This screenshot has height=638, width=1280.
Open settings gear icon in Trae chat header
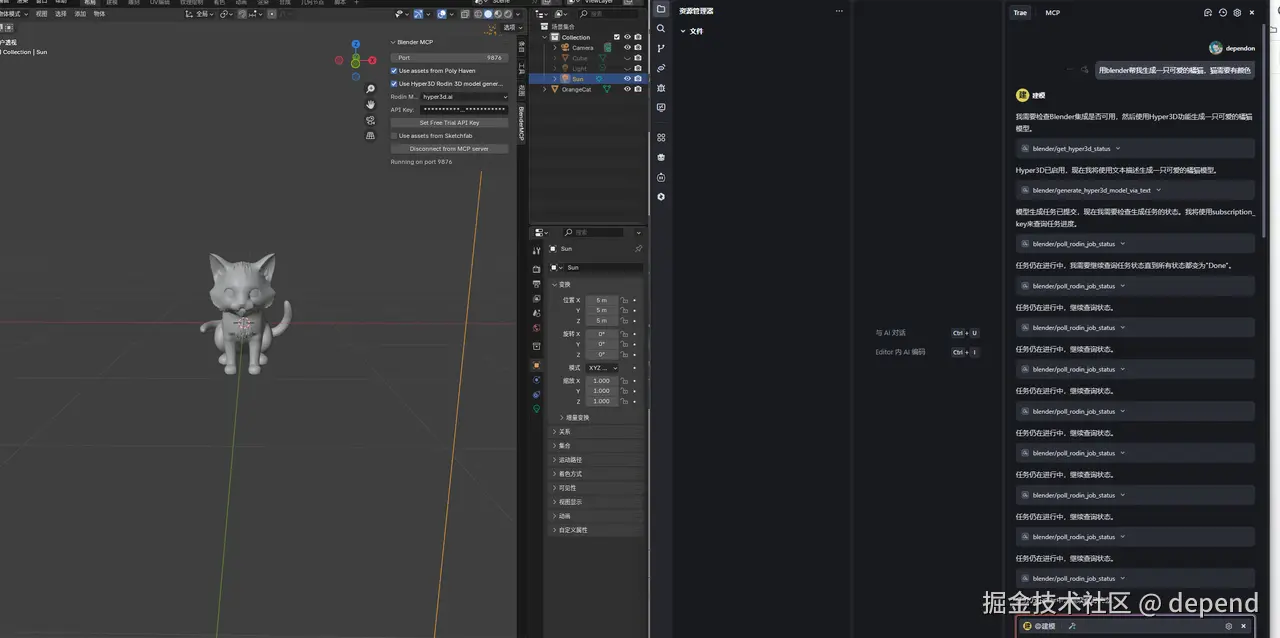coord(1237,13)
